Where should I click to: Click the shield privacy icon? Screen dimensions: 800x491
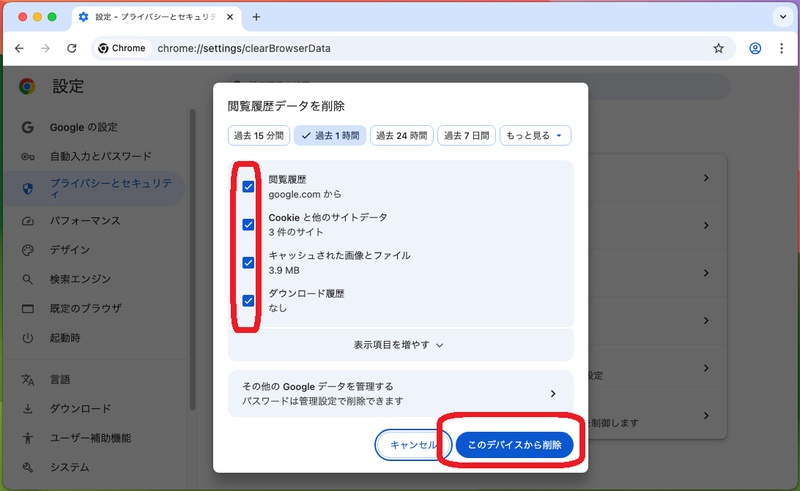28,188
